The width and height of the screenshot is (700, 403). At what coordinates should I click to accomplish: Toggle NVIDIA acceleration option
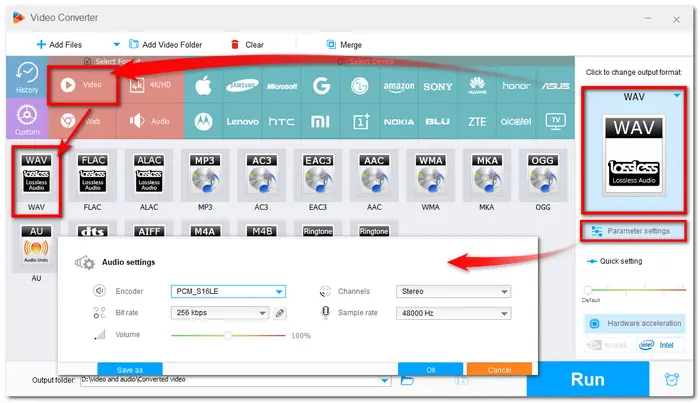coord(609,345)
